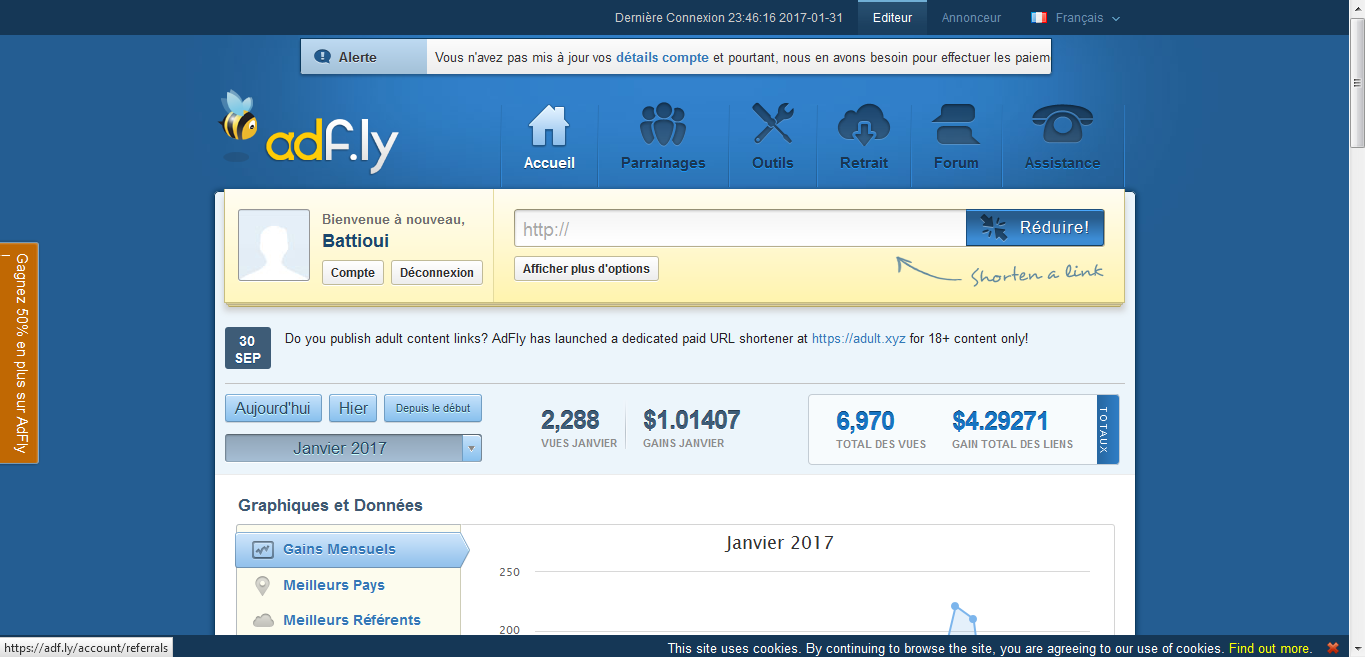Click the Réduire! button
Image resolution: width=1366 pixels, height=658 pixels.
(x=1035, y=227)
